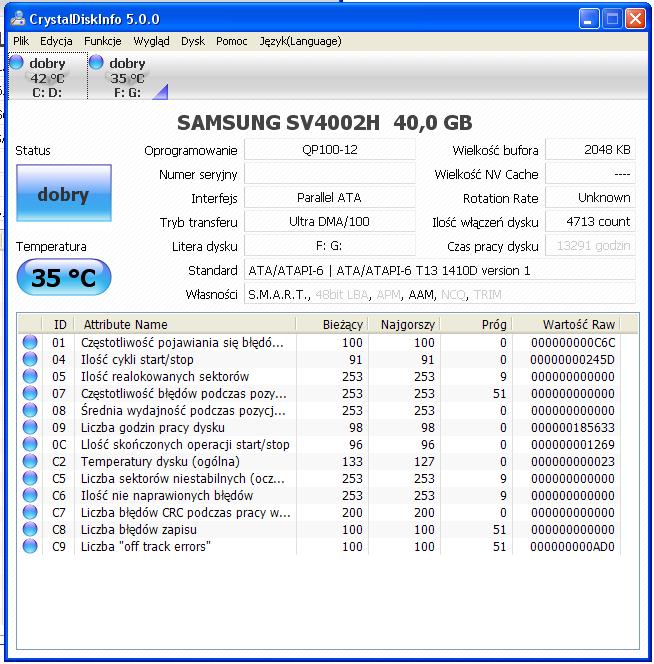Select the C: D: disk tab
The height and width of the screenshot is (664, 654).
point(47,76)
